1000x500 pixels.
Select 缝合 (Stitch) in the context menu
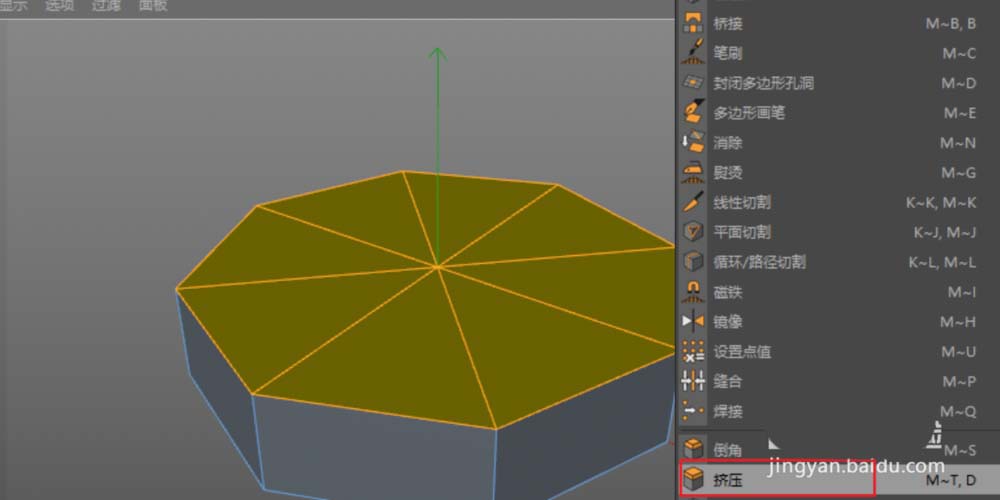tap(727, 381)
